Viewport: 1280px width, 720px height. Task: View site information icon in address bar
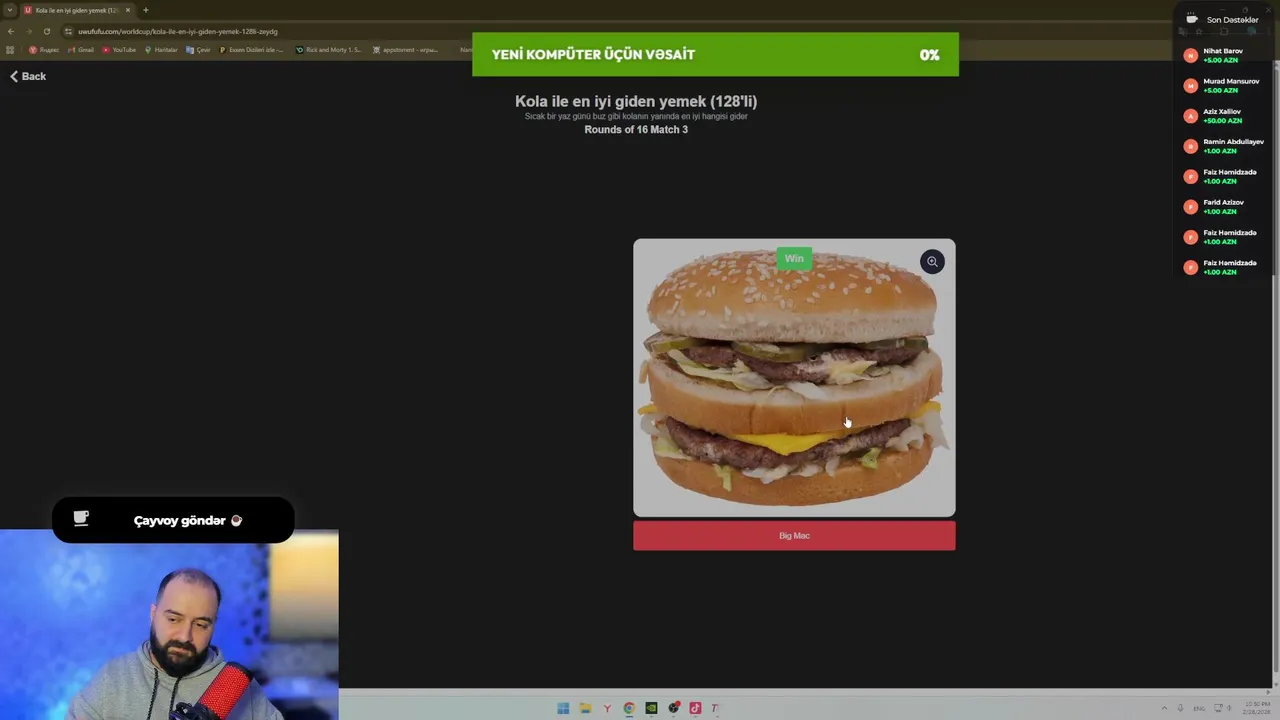pos(68,31)
